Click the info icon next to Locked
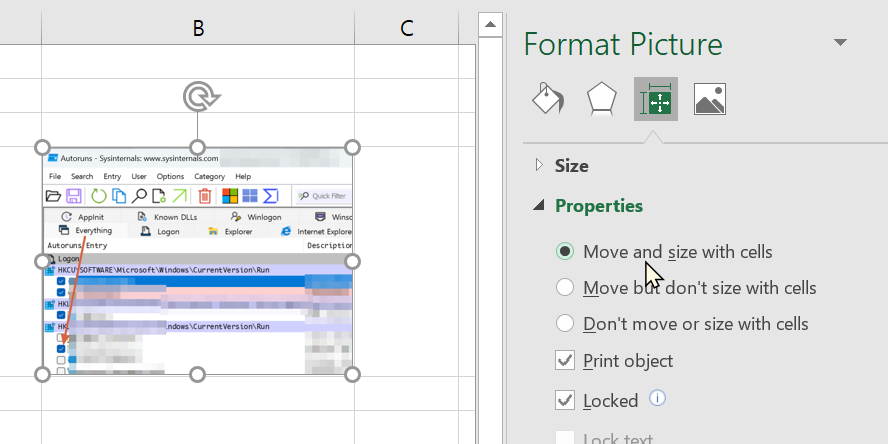 [657, 398]
